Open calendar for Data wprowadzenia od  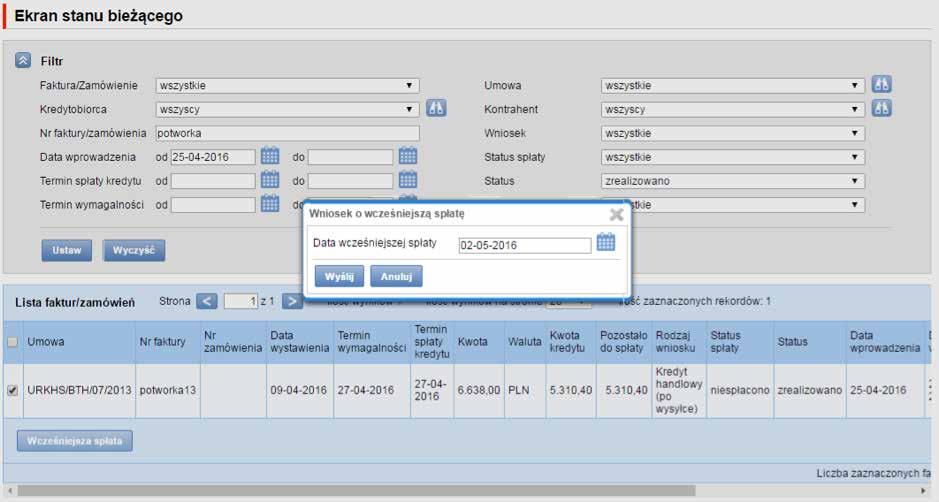point(270,156)
